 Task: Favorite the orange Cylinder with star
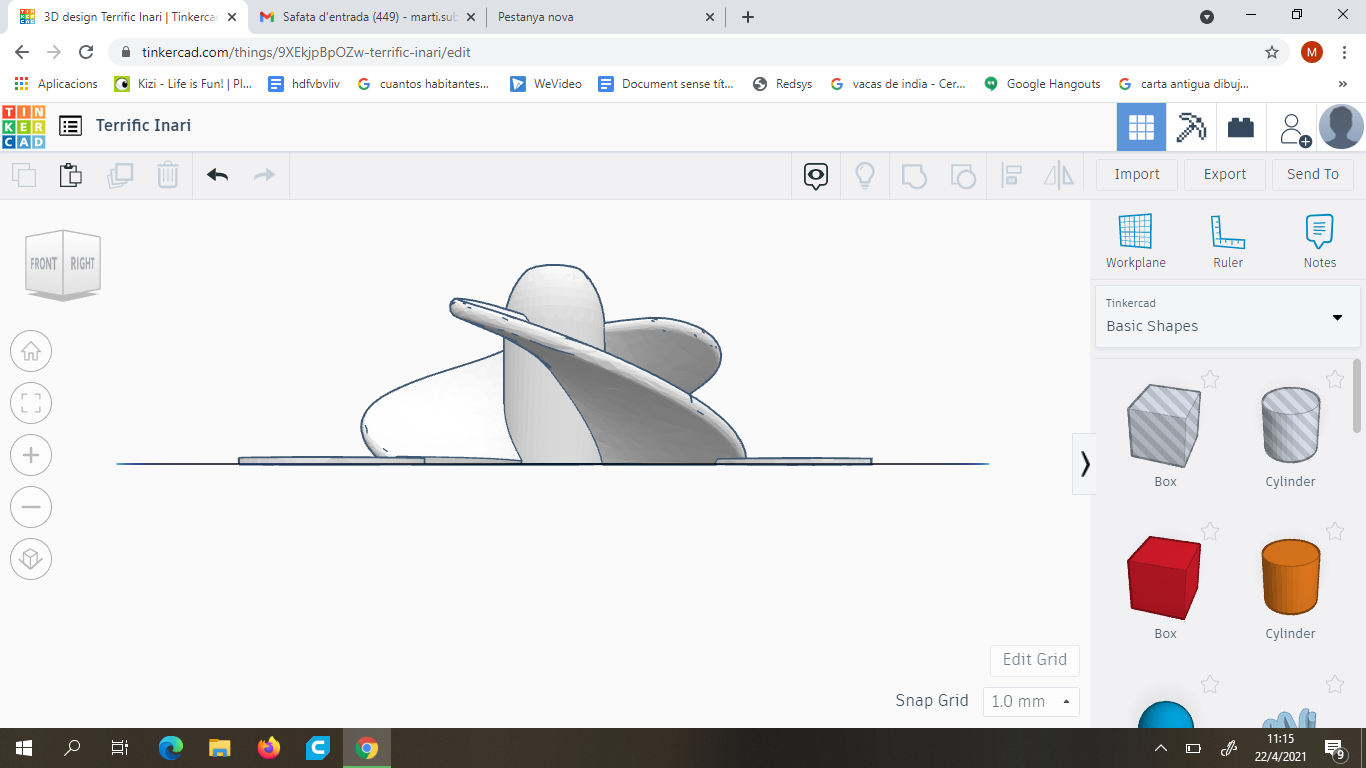(x=1335, y=531)
